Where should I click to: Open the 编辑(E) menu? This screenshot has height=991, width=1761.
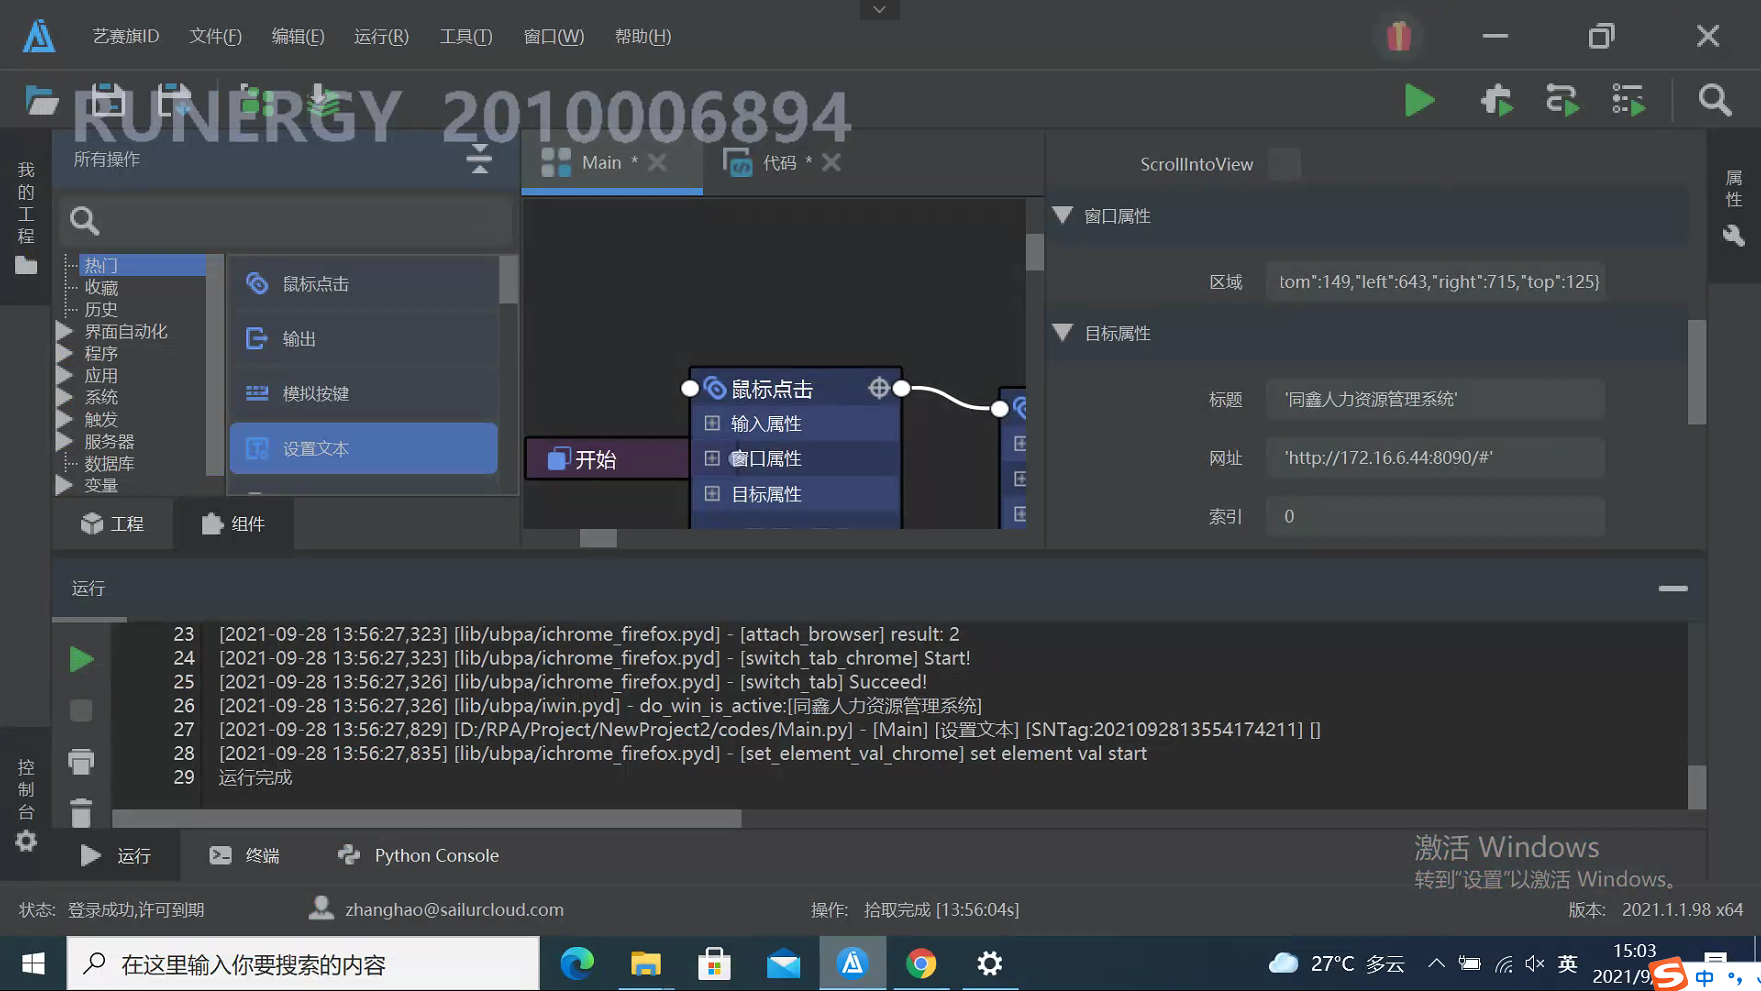pos(298,36)
